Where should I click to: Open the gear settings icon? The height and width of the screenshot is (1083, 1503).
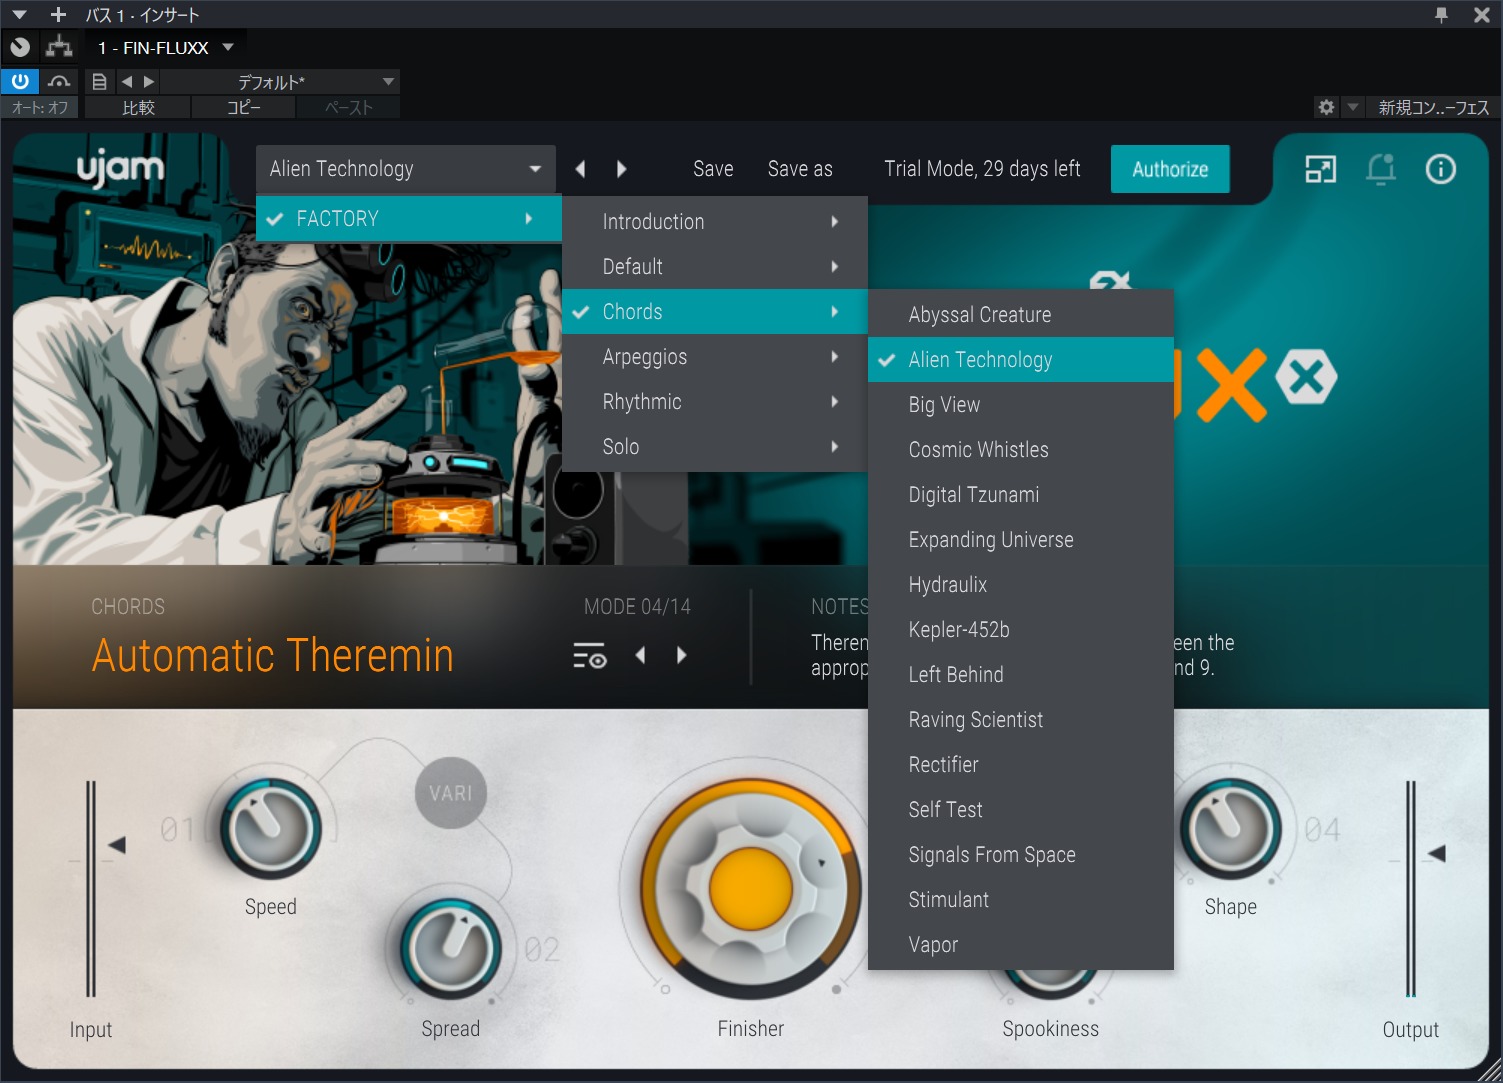1326,107
